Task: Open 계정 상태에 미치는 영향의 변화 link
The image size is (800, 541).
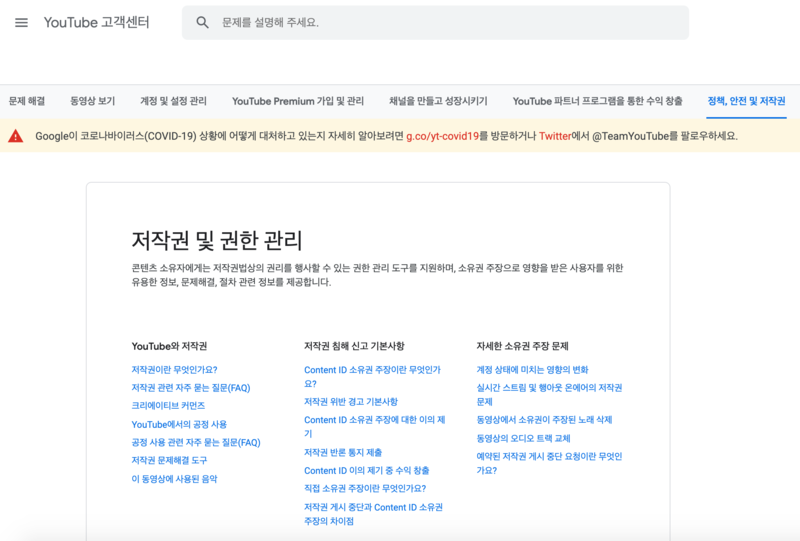Action: (532, 370)
